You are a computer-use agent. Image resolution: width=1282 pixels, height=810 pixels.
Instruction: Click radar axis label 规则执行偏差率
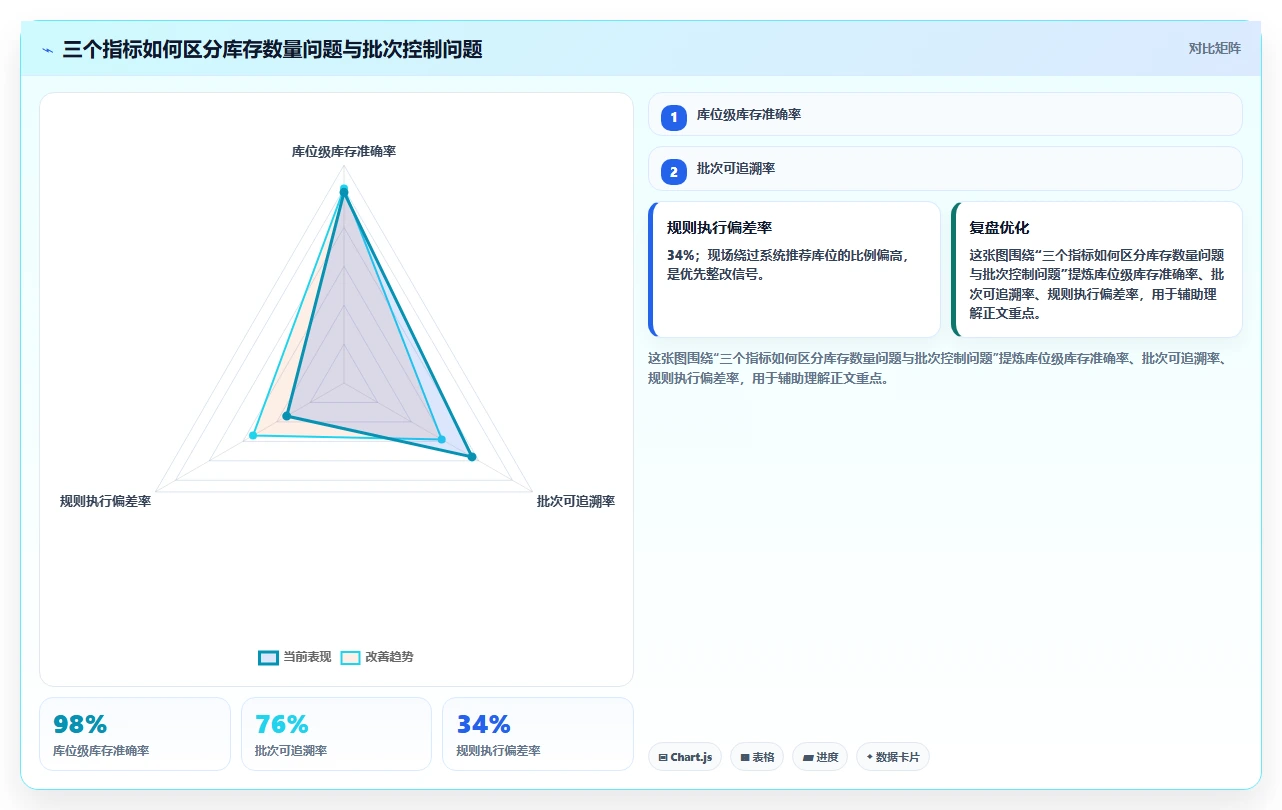coord(105,501)
